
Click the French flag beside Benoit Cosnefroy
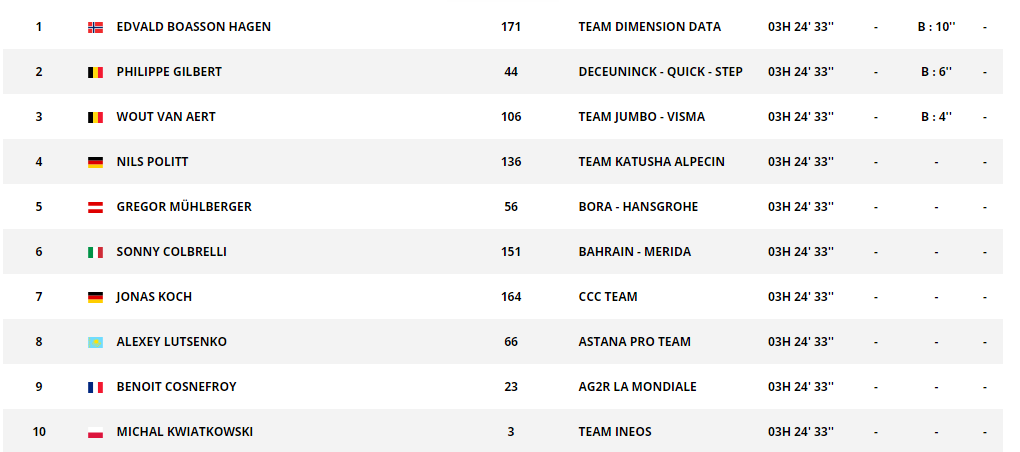96,387
